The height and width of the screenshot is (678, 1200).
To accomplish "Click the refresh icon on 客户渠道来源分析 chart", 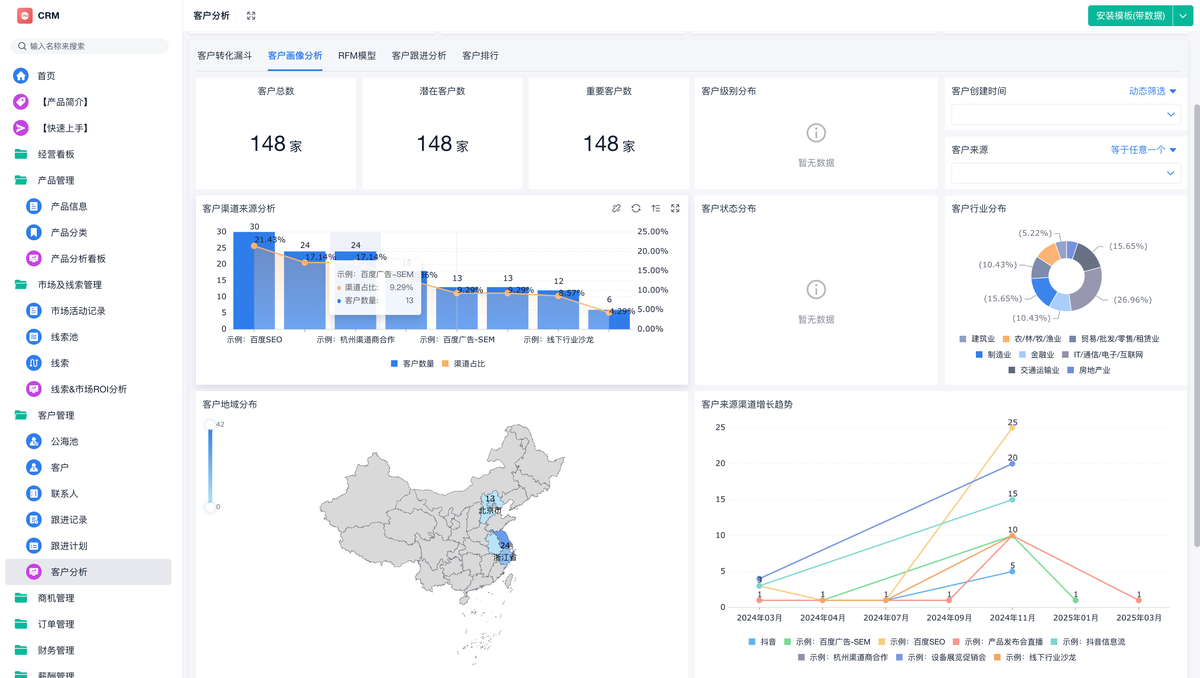I will 636,208.
